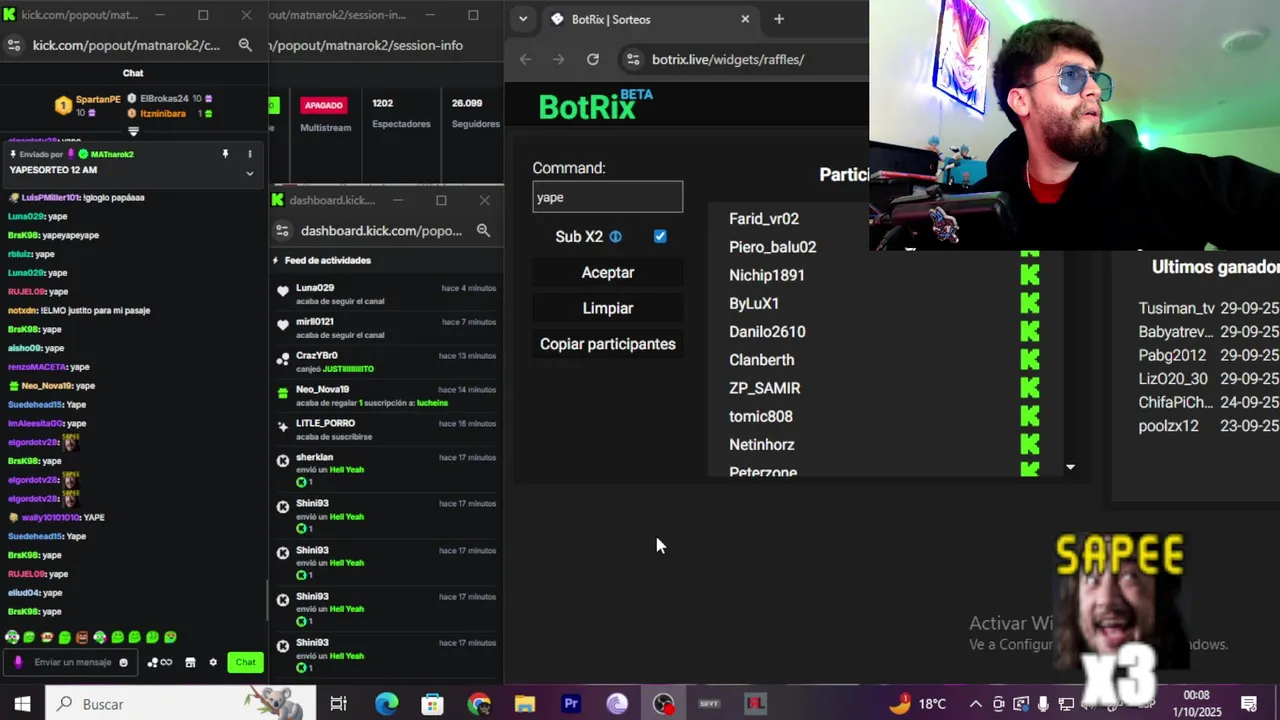Open Google Chrome from taskbar
The width and height of the screenshot is (1280, 720).
[479, 704]
